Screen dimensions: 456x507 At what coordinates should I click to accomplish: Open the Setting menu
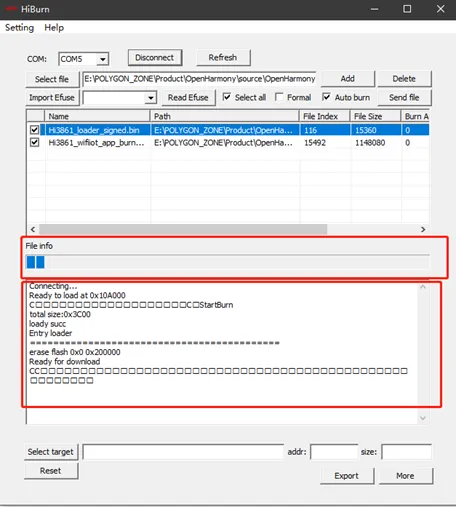tap(19, 28)
